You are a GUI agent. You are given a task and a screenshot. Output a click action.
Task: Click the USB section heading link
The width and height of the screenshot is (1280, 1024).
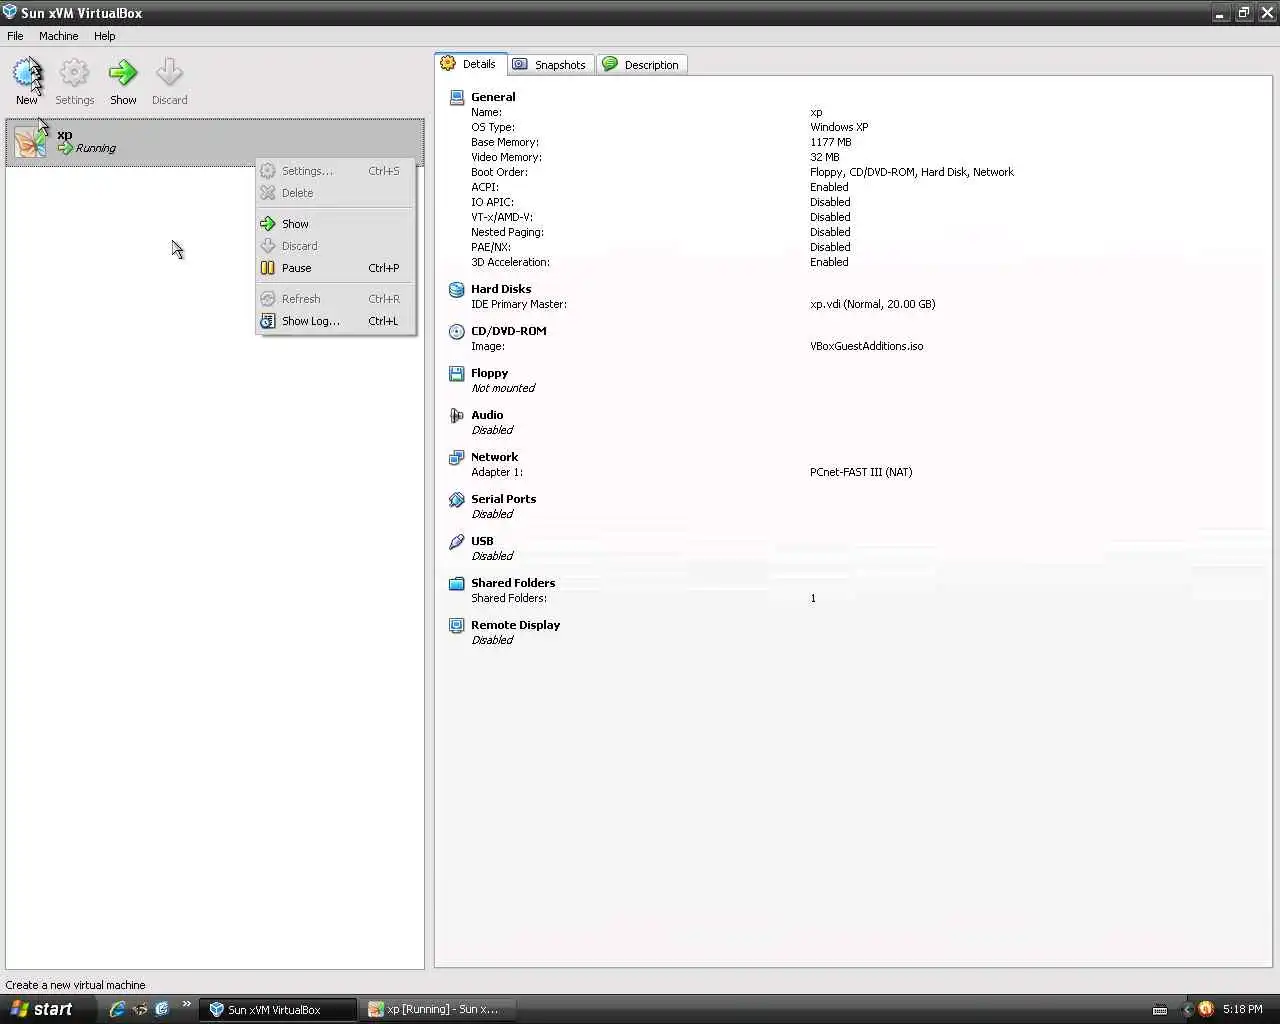click(482, 541)
